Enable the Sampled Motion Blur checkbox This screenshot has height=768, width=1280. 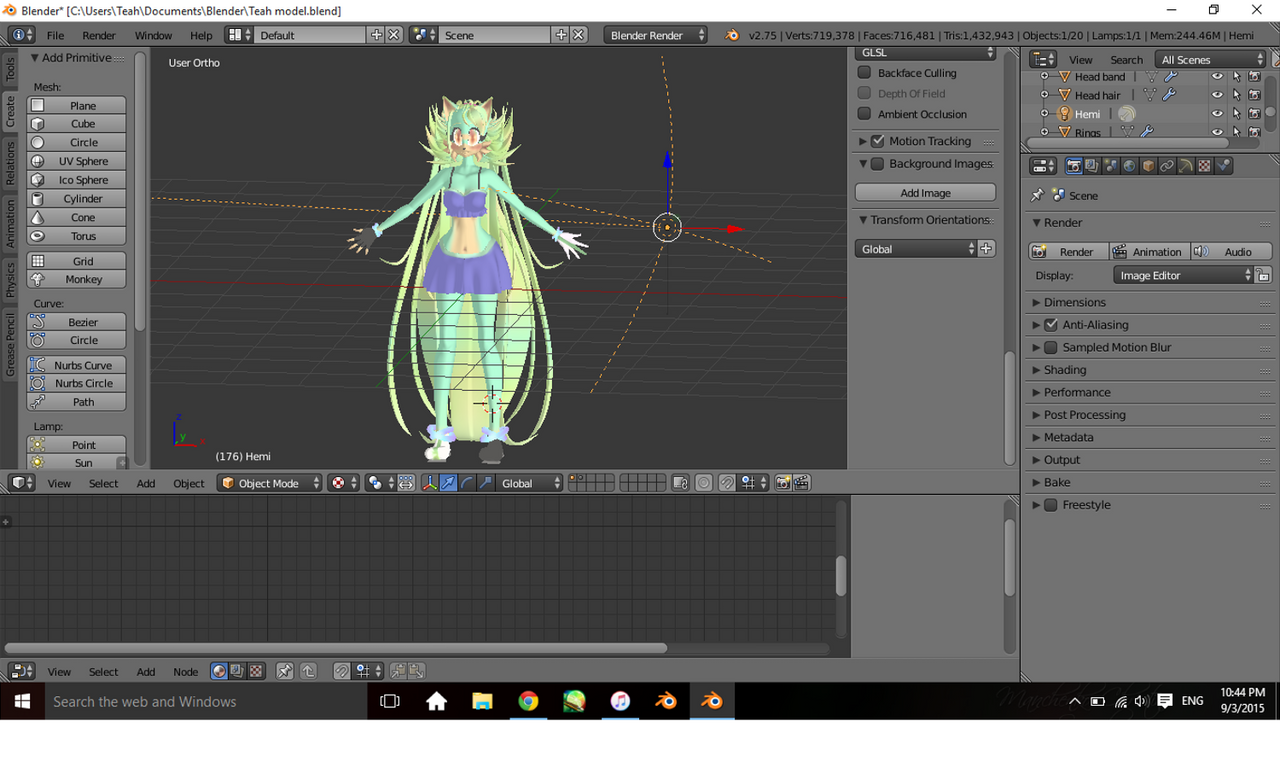[1051, 347]
